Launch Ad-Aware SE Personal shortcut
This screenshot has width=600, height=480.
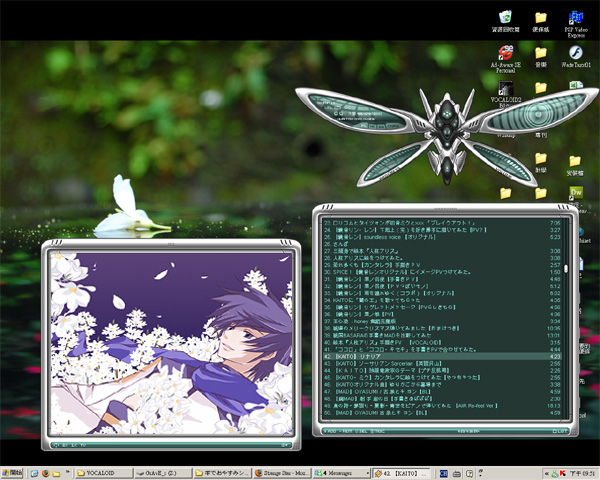pyautogui.click(x=505, y=52)
